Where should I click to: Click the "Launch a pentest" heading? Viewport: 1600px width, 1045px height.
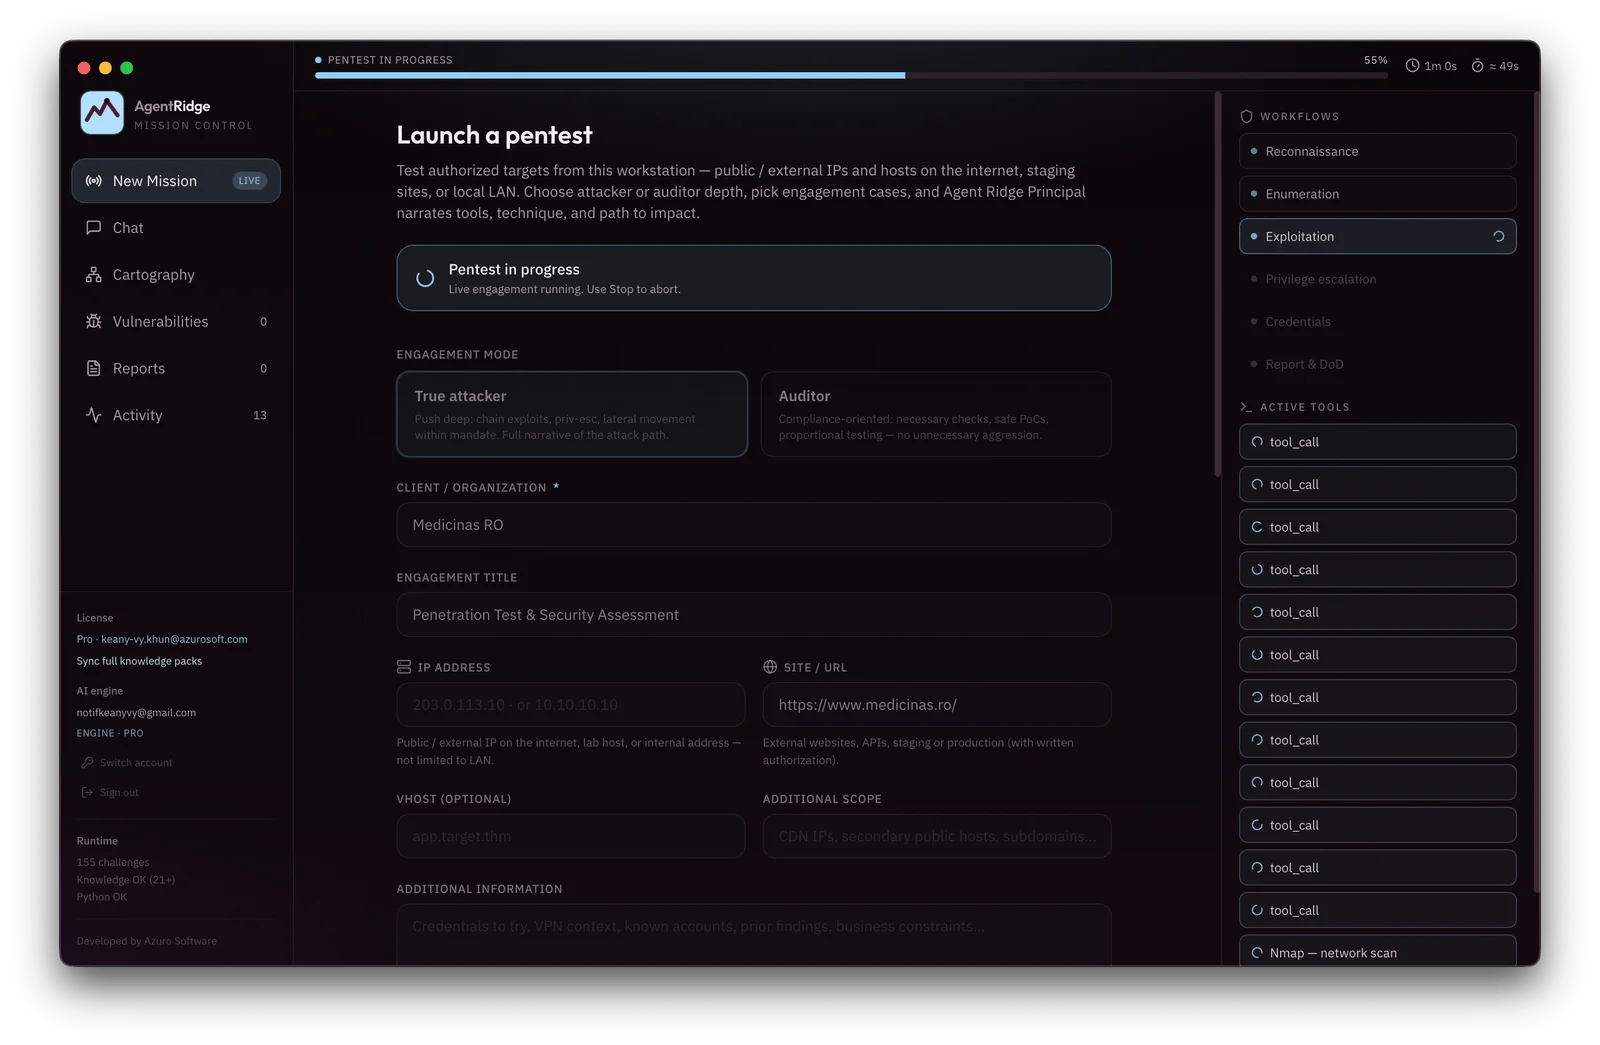pos(494,136)
